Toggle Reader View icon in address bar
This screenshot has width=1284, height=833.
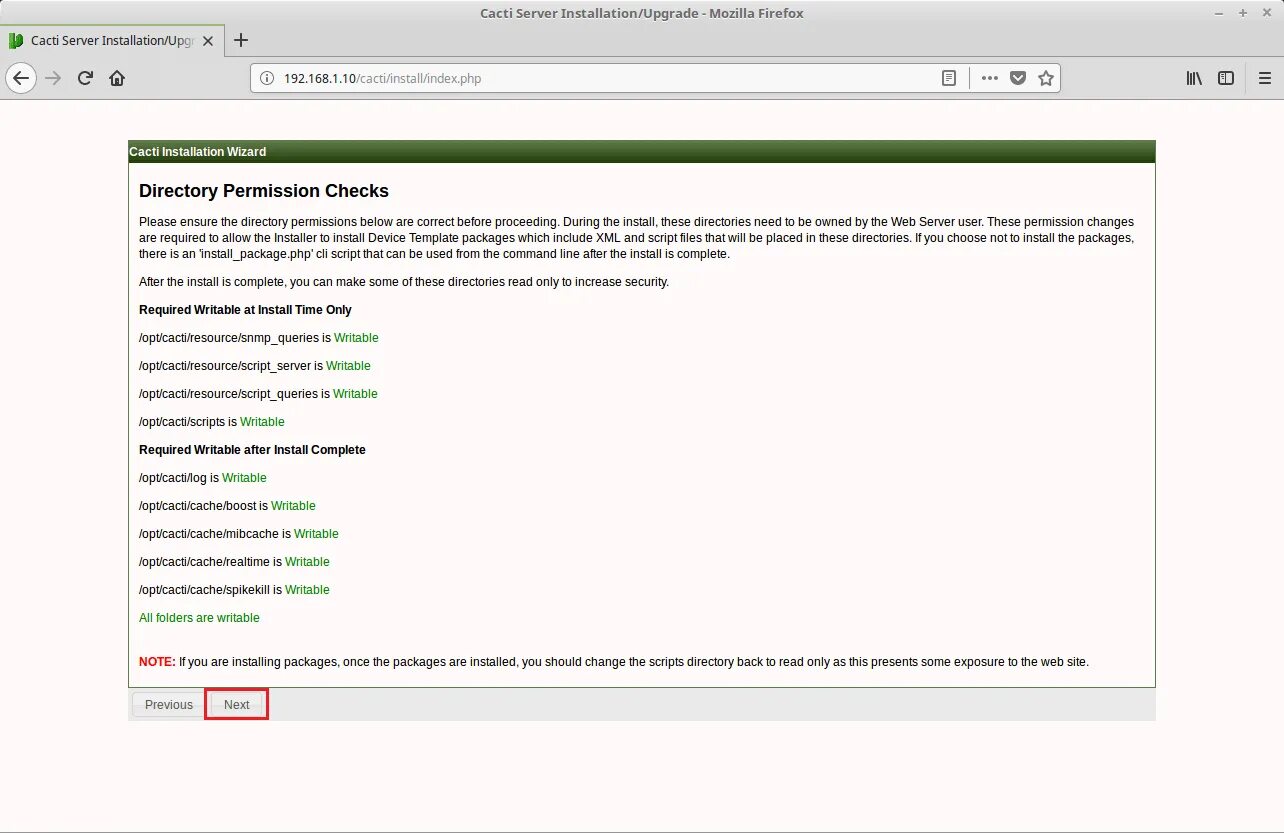[949, 78]
